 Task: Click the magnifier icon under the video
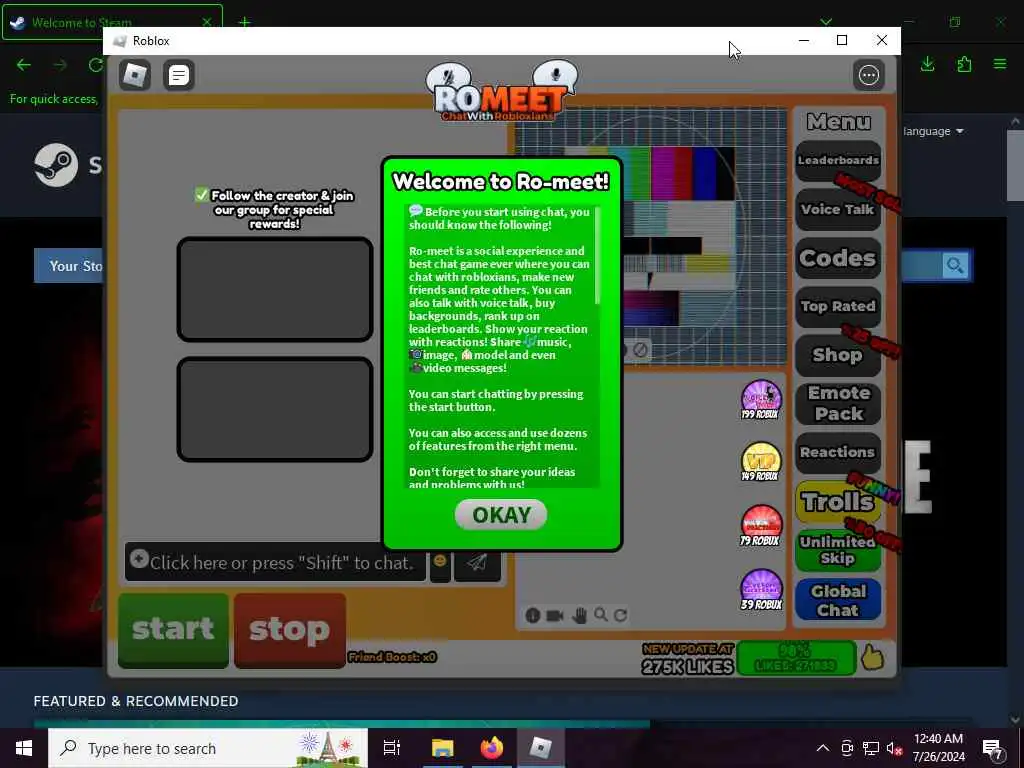click(x=601, y=615)
